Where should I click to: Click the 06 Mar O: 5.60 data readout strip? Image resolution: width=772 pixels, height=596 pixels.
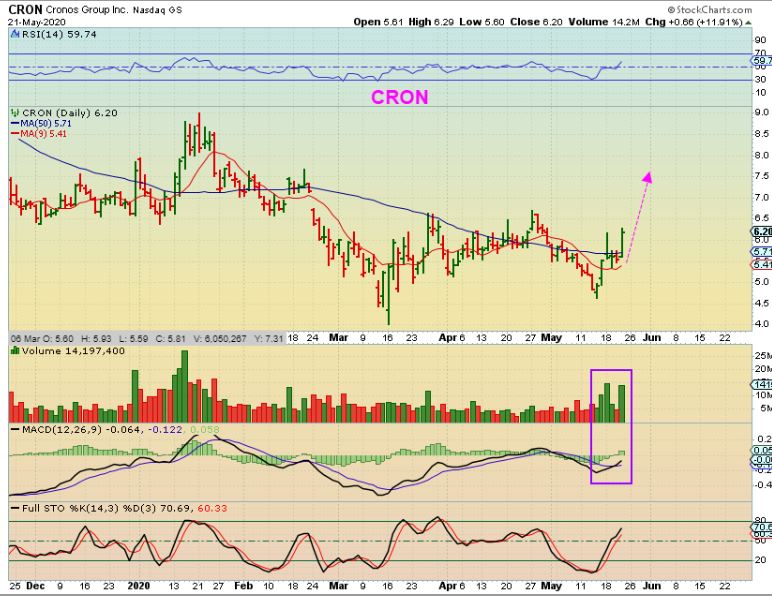point(147,338)
